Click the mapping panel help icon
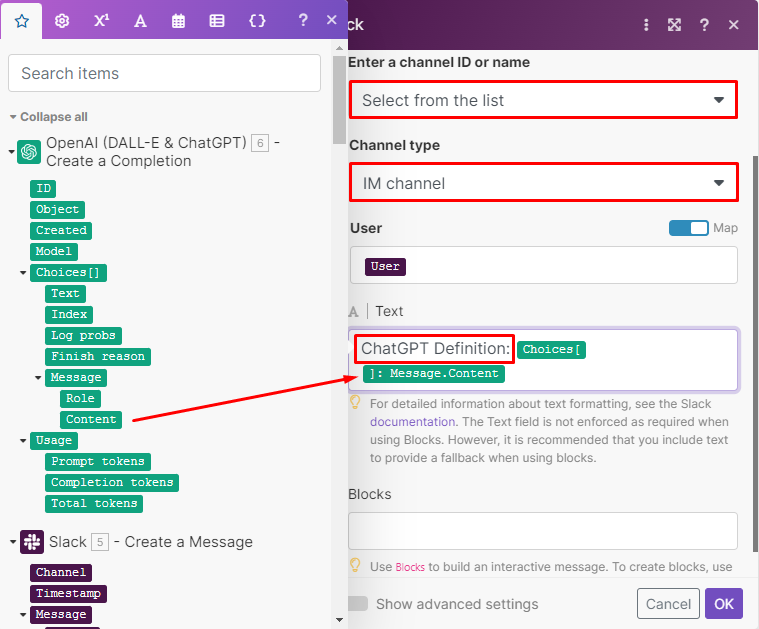Image resolution: width=759 pixels, height=629 pixels. [x=303, y=20]
